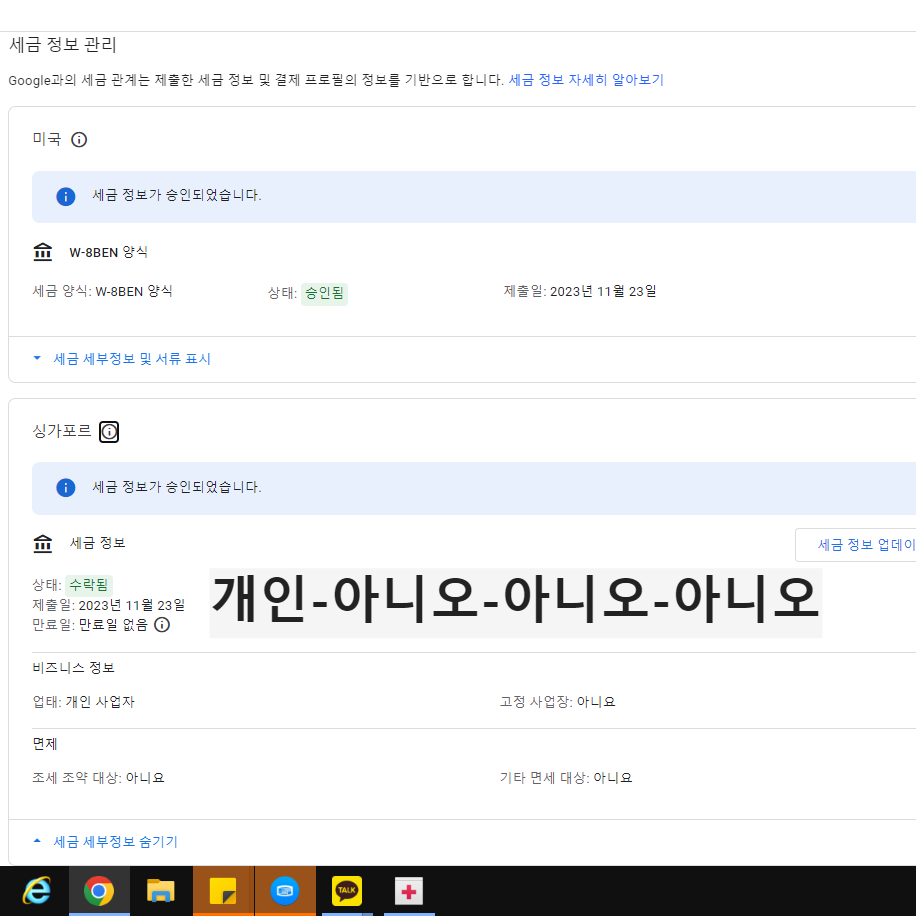Viewport: 916px width, 916px height.
Task: Click 고정 사업장: 아니요 text
Action: [x=558, y=702]
